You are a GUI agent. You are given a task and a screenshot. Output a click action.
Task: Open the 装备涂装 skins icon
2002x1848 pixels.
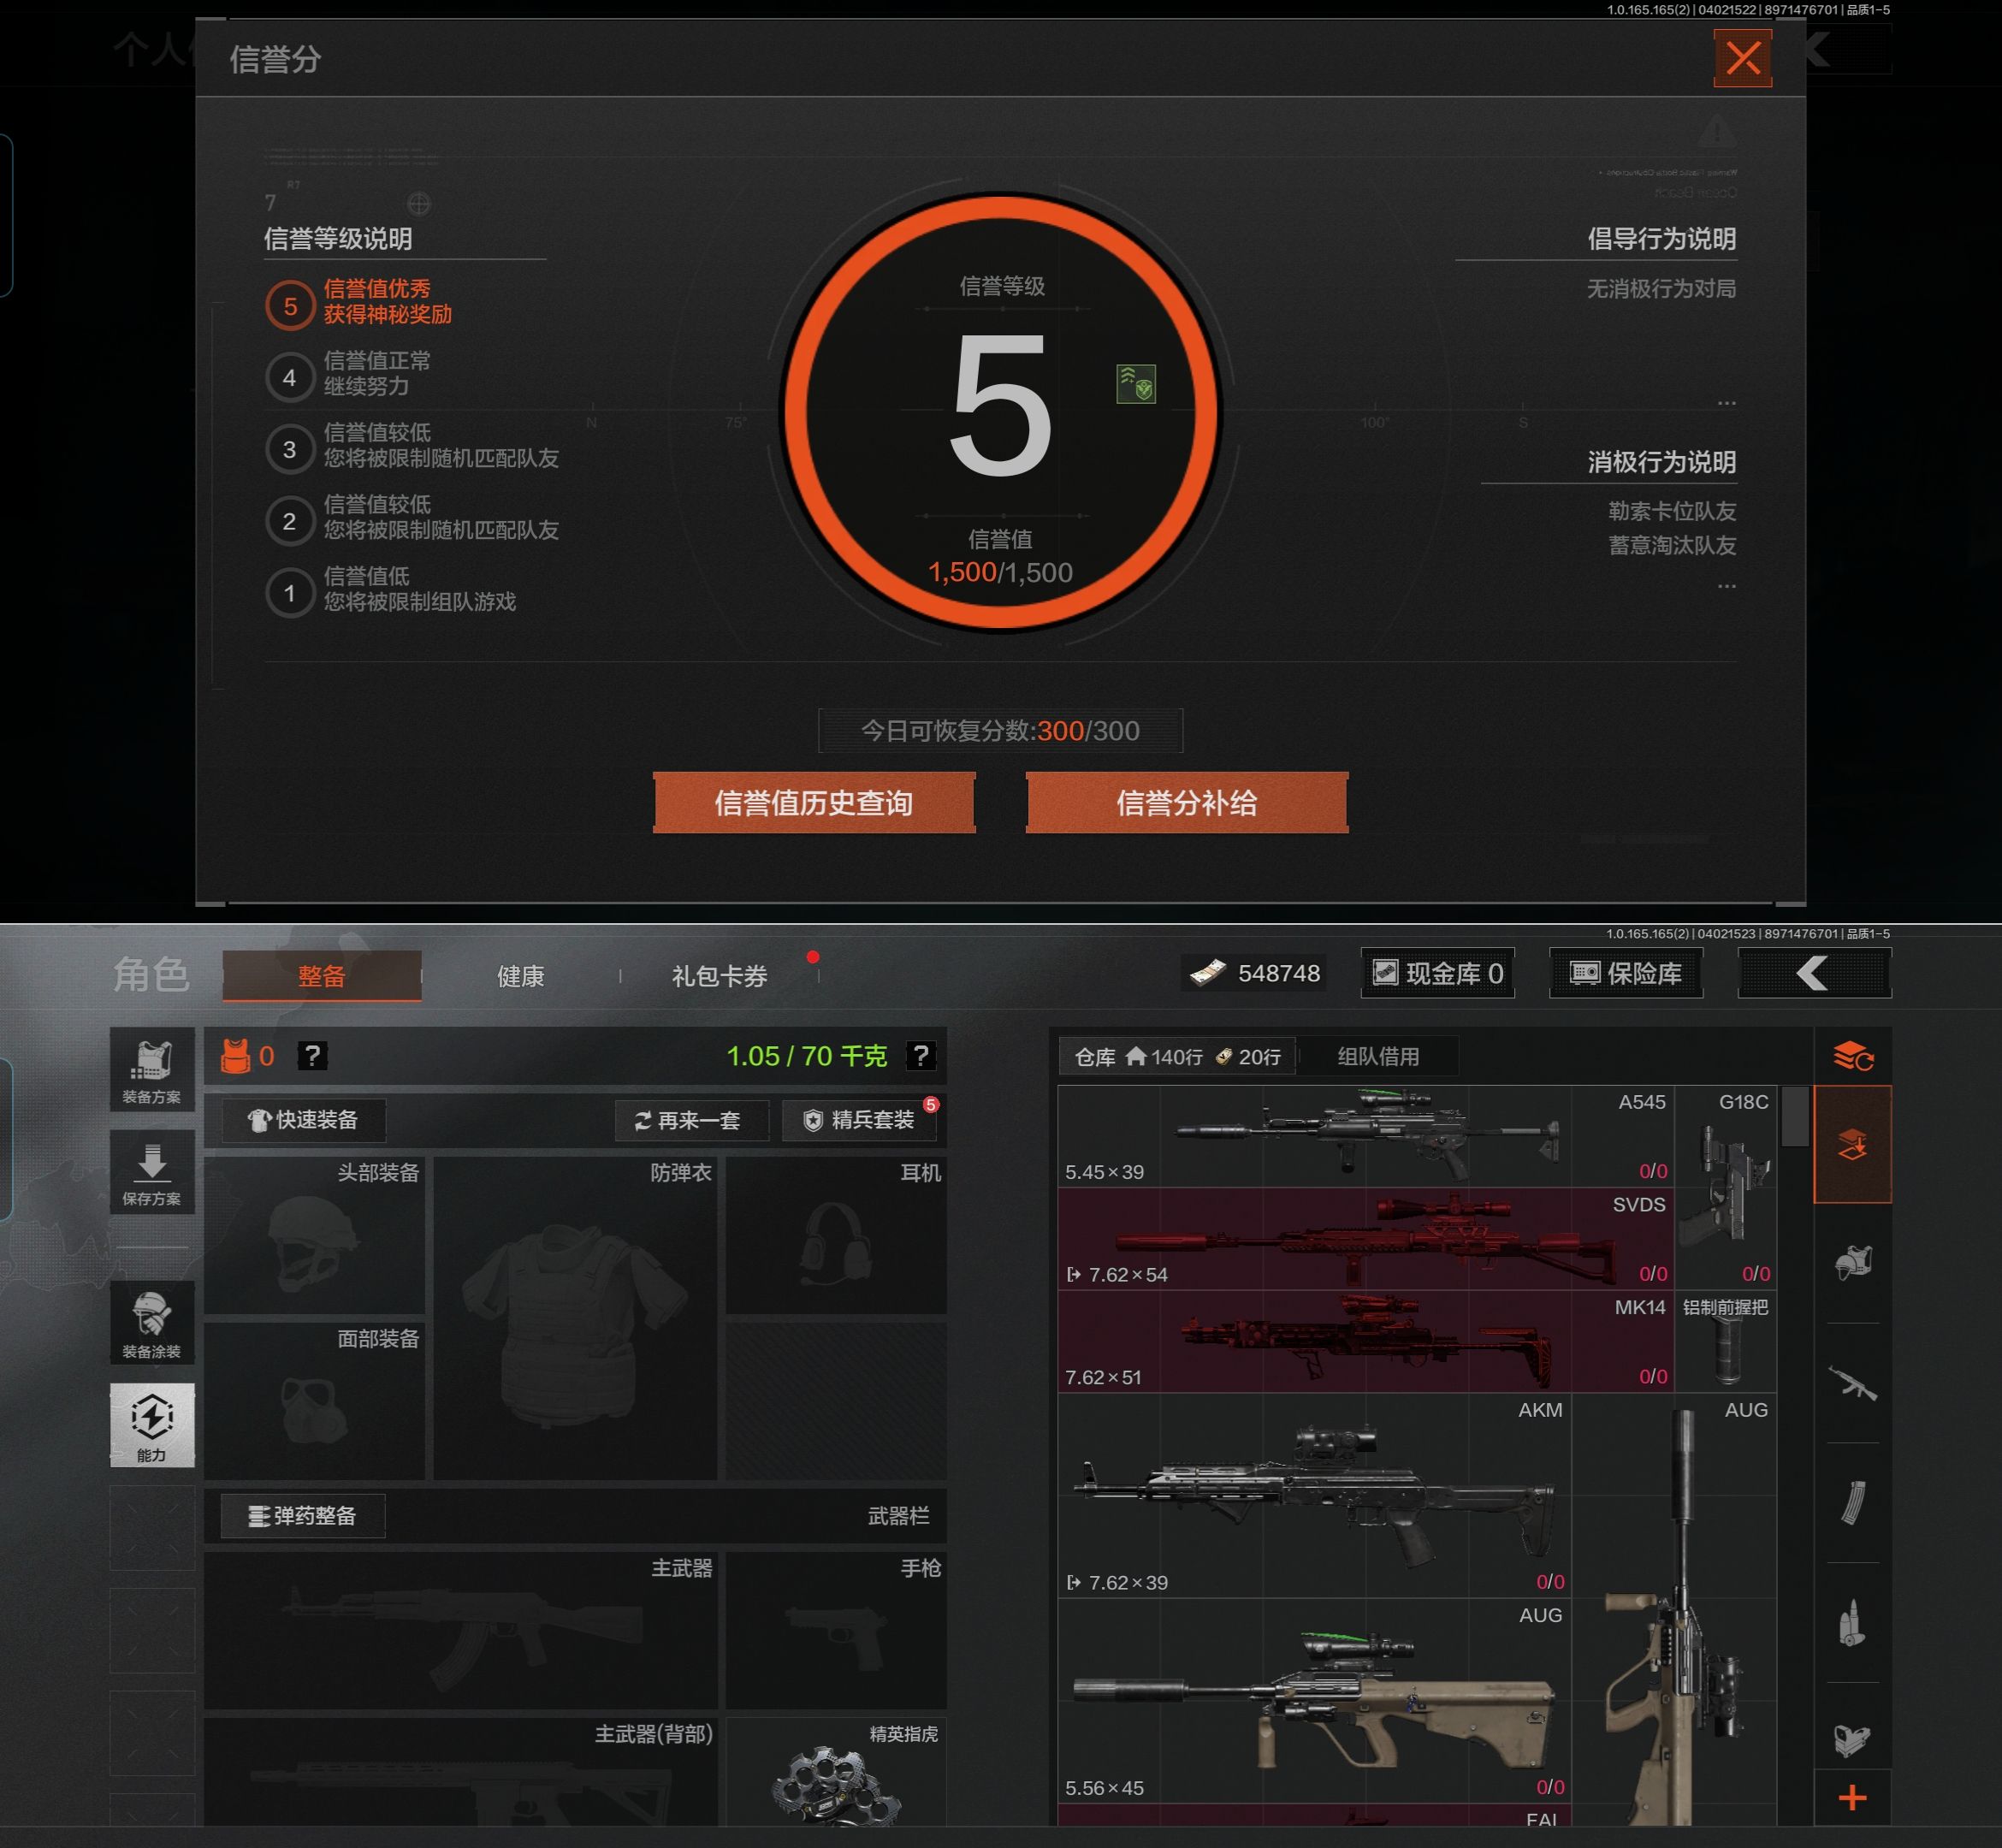pyautogui.click(x=152, y=1323)
